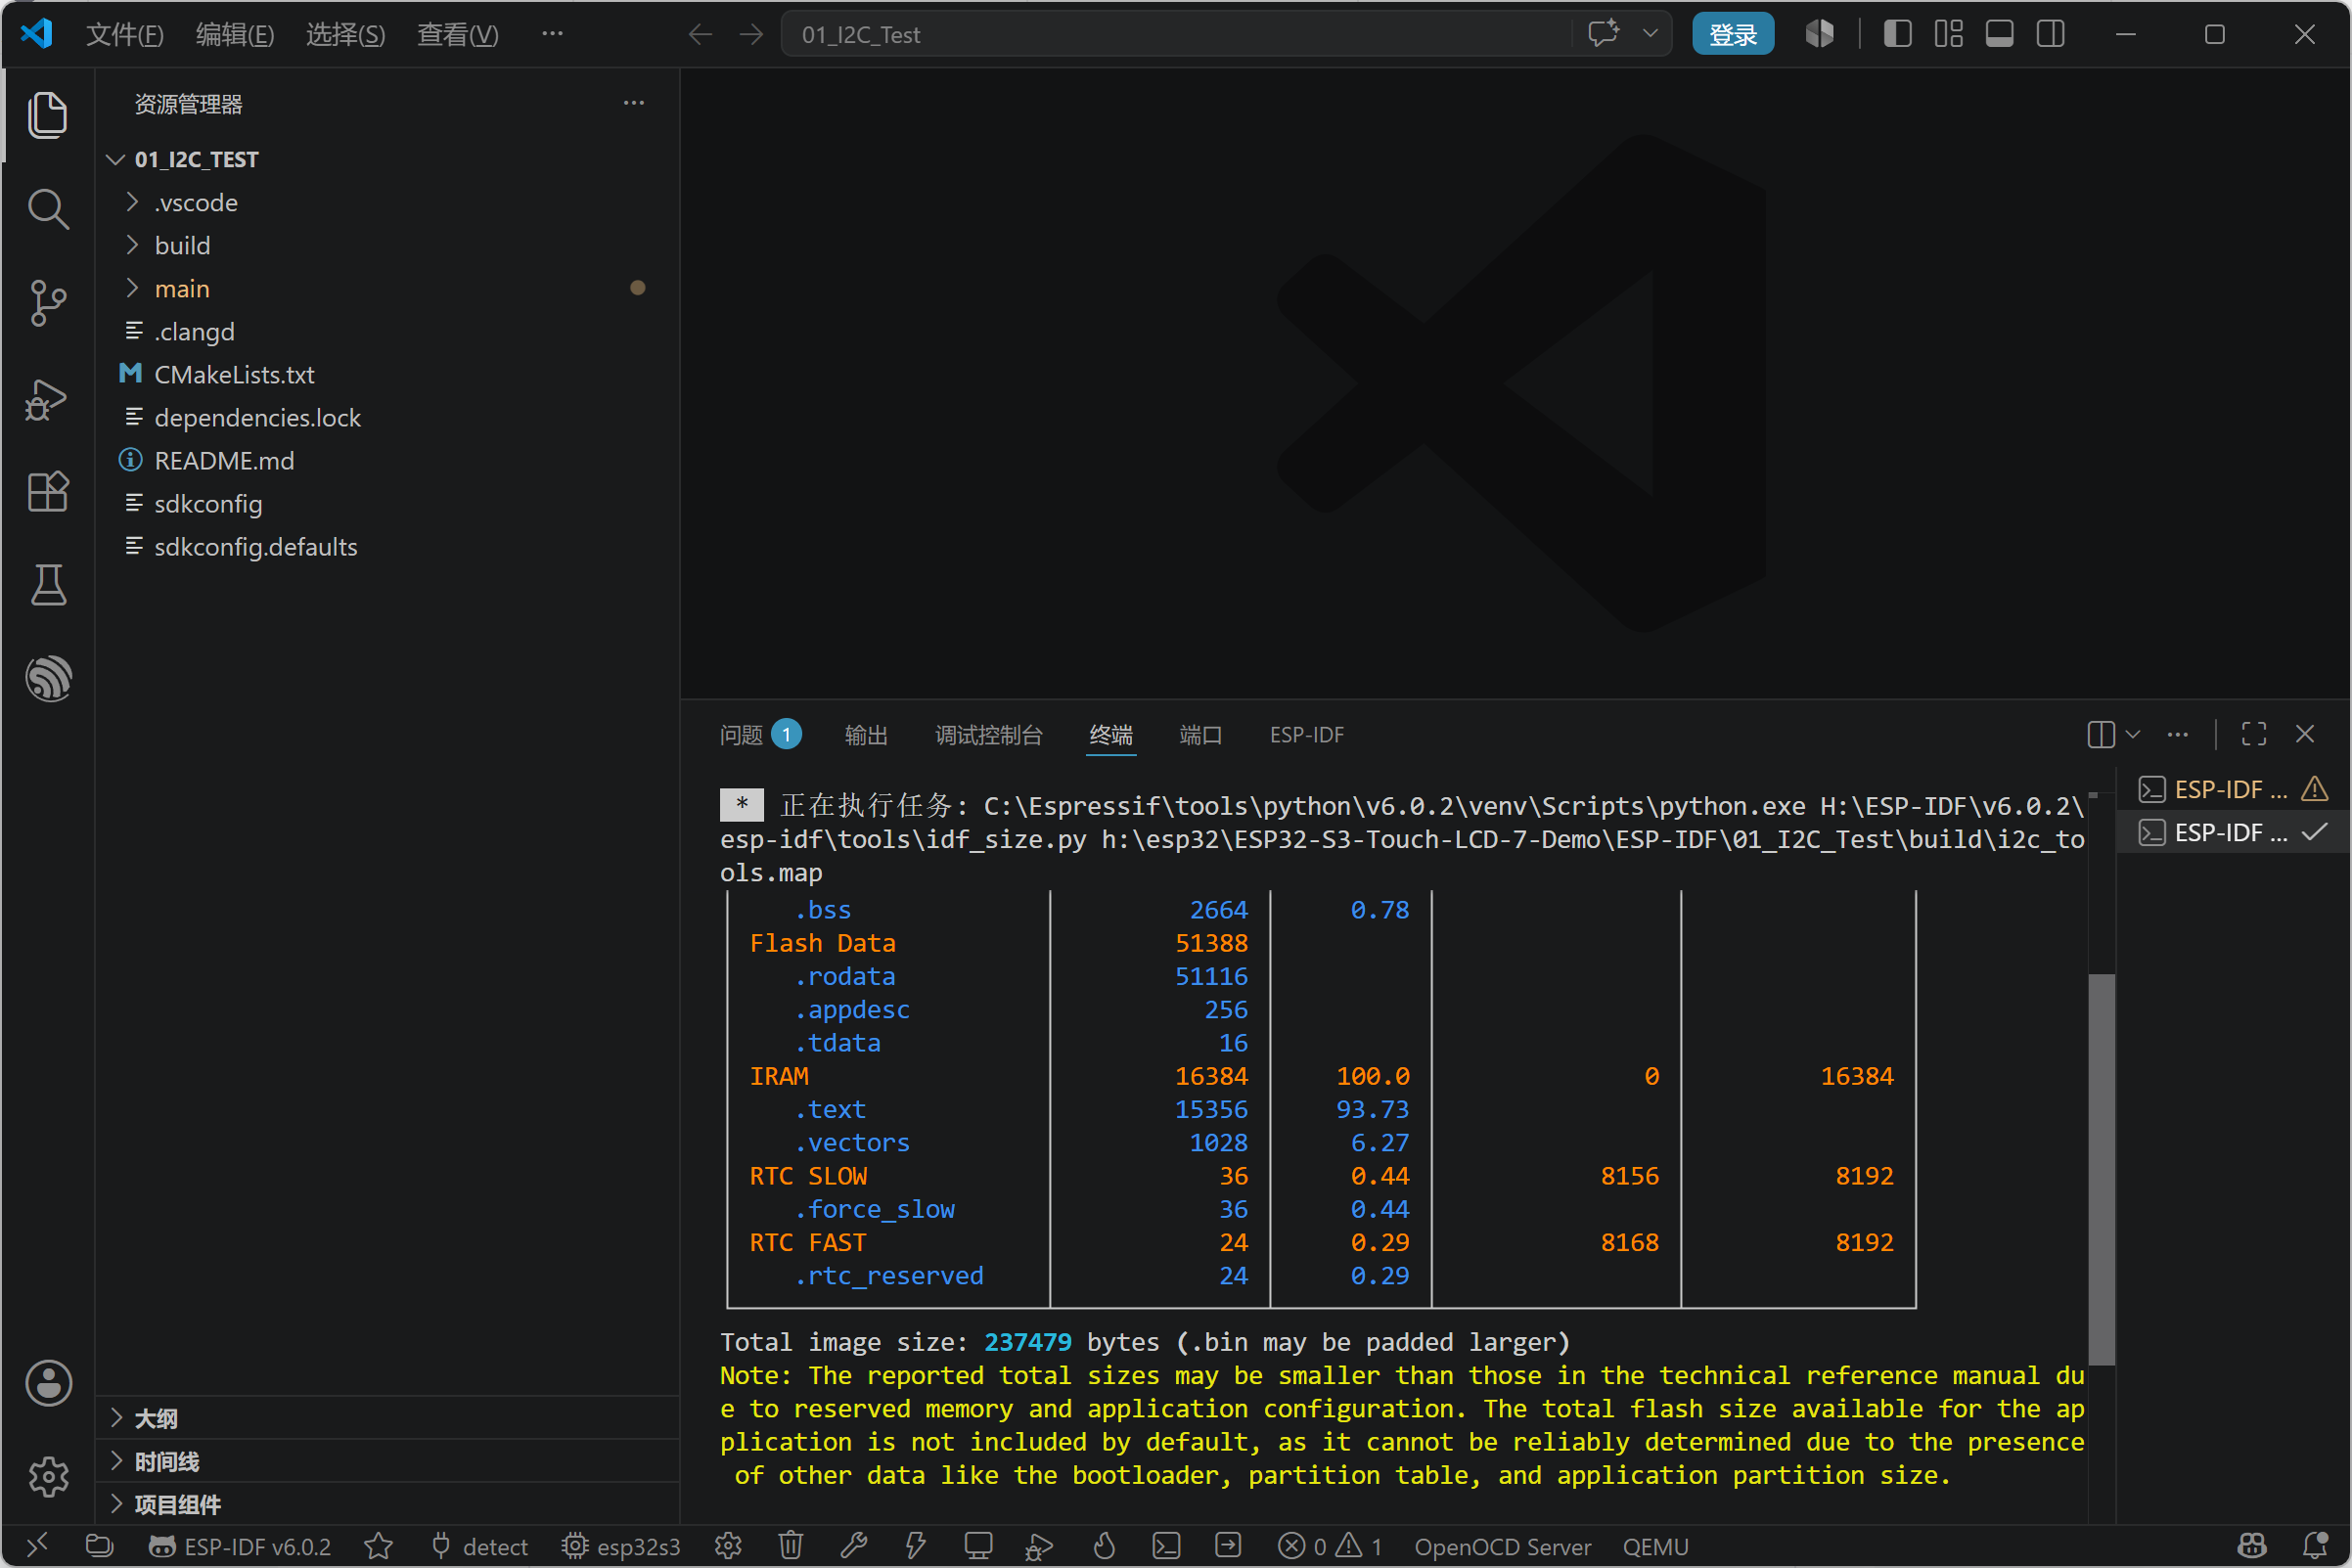
Task: Start serial monitor with the monitor icon
Action: [978, 1546]
